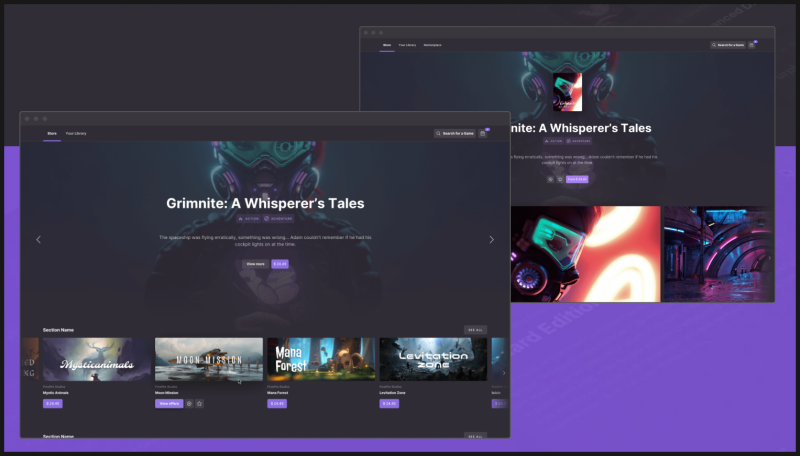Open the cart icon in back window
Screen dimensions: 800x456
[x=751, y=45]
